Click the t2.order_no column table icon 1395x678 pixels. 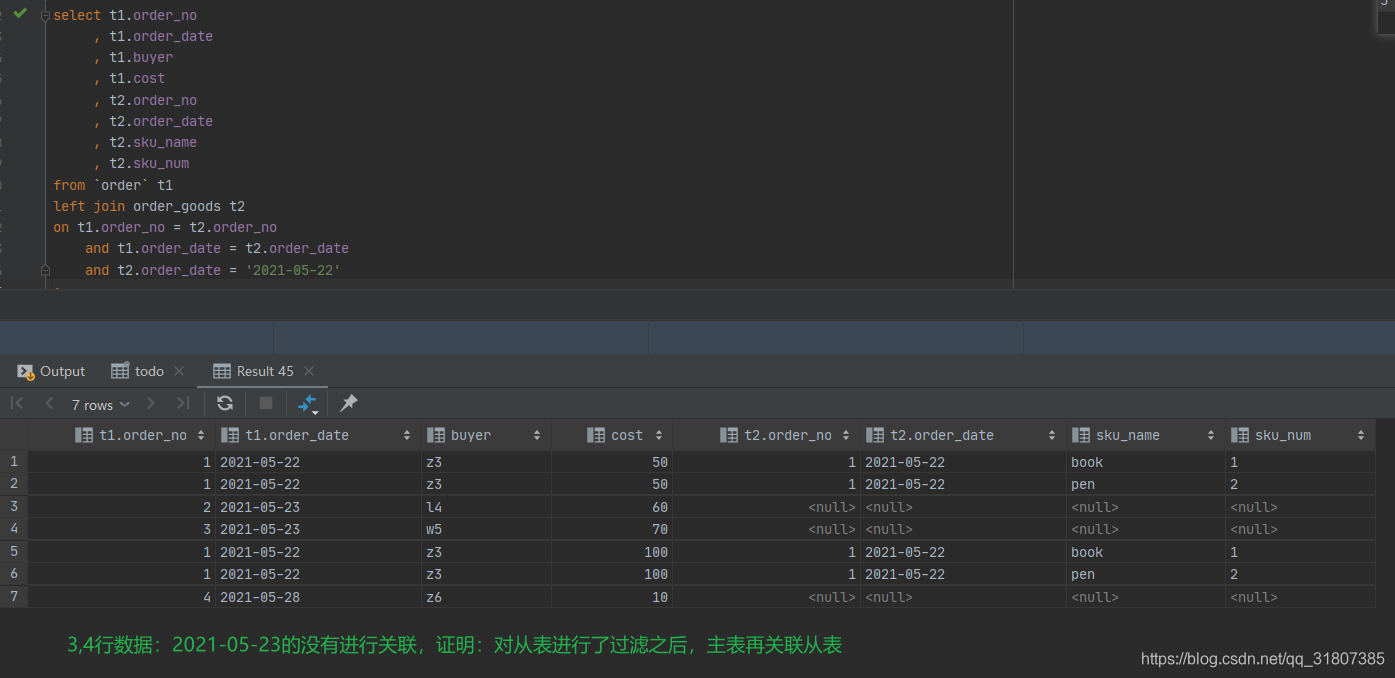point(729,435)
